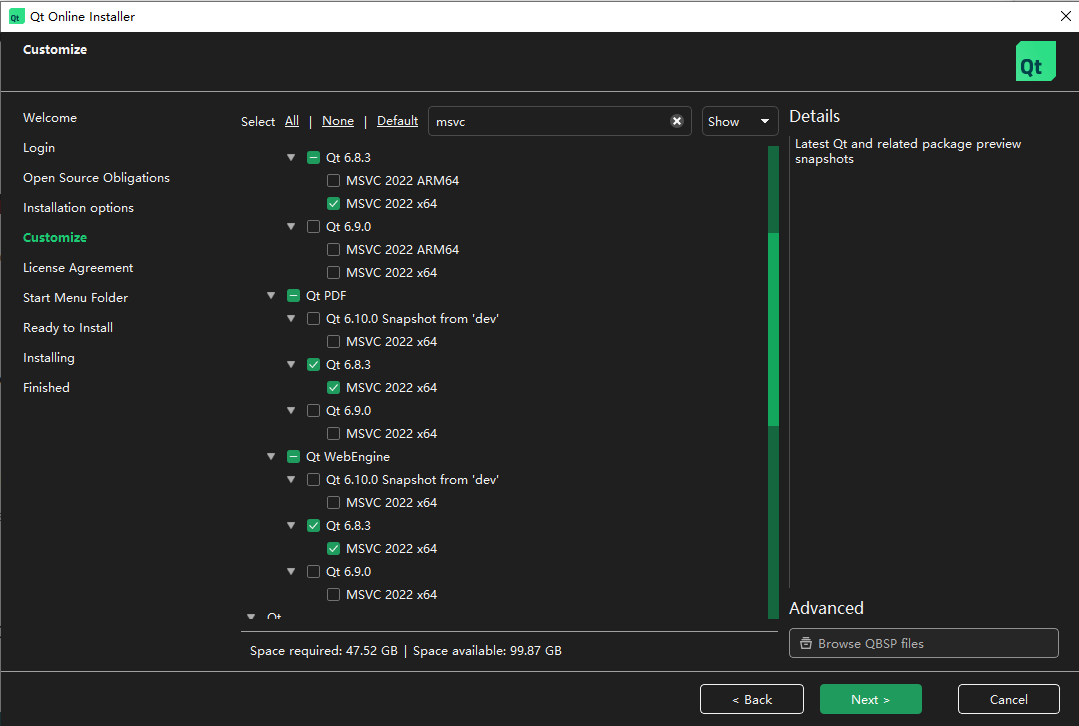The image size is (1079, 726).
Task: Click the Select All link
Action: click(292, 121)
